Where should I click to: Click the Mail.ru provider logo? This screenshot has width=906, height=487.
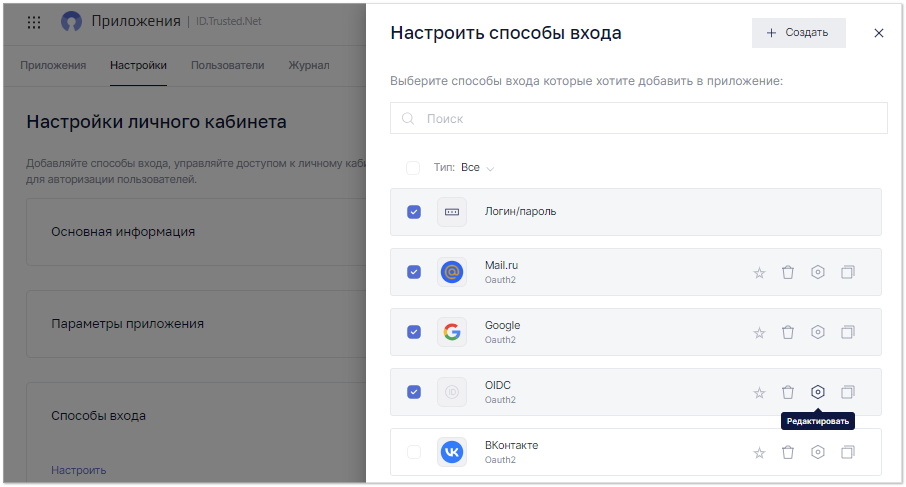click(x=452, y=272)
